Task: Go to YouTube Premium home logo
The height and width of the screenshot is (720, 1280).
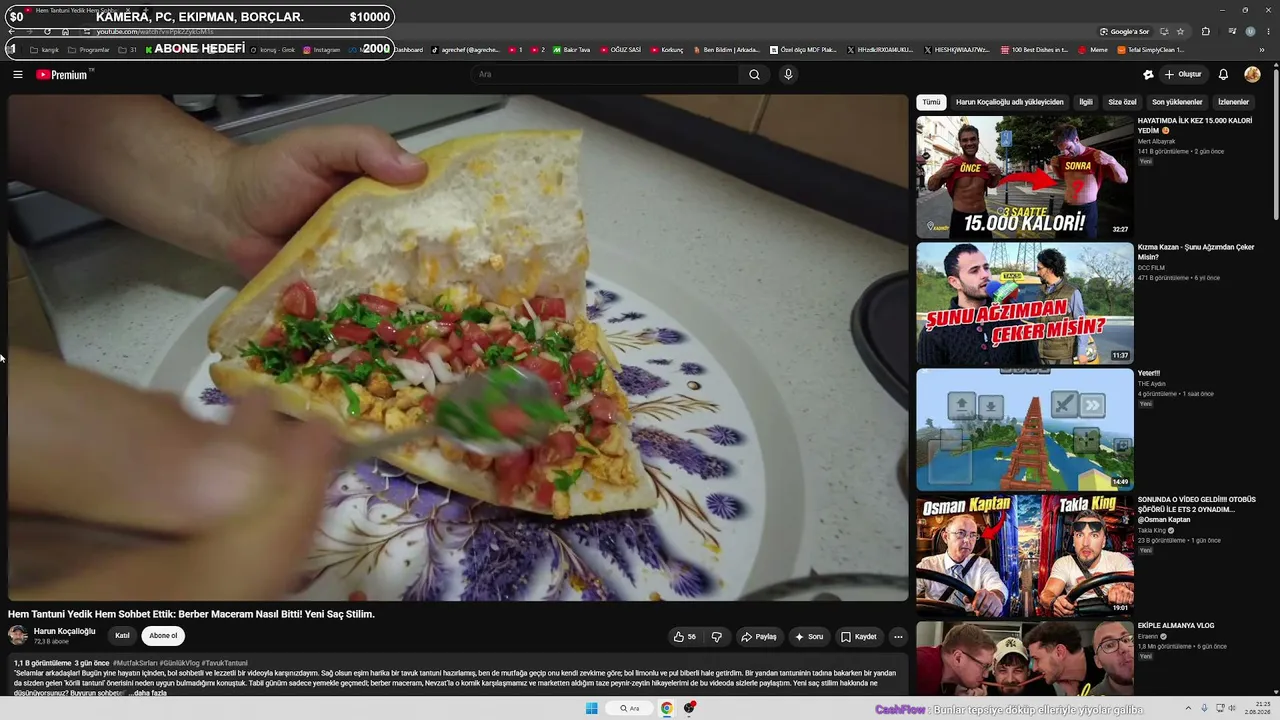Action: pyautogui.click(x=64, y=74)
